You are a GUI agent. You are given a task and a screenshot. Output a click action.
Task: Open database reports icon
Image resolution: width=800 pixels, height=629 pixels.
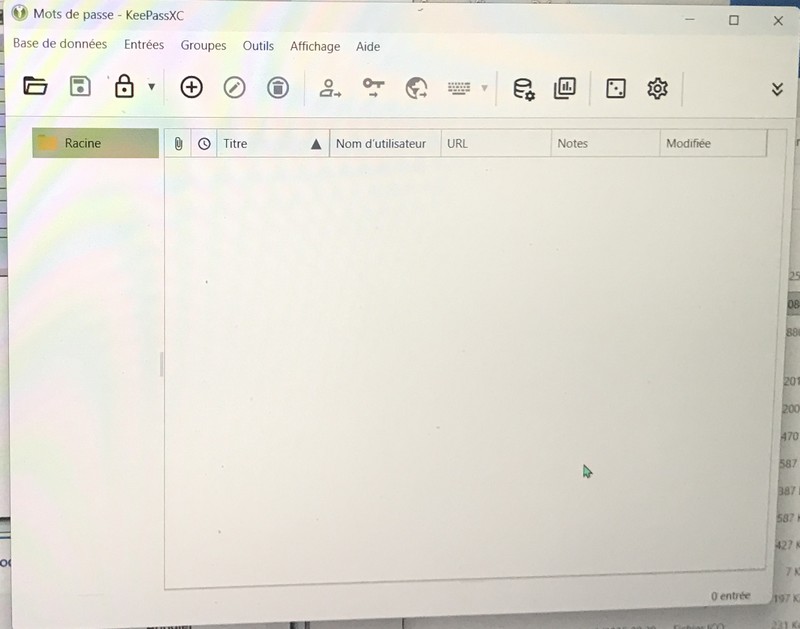tap(565, 89)
